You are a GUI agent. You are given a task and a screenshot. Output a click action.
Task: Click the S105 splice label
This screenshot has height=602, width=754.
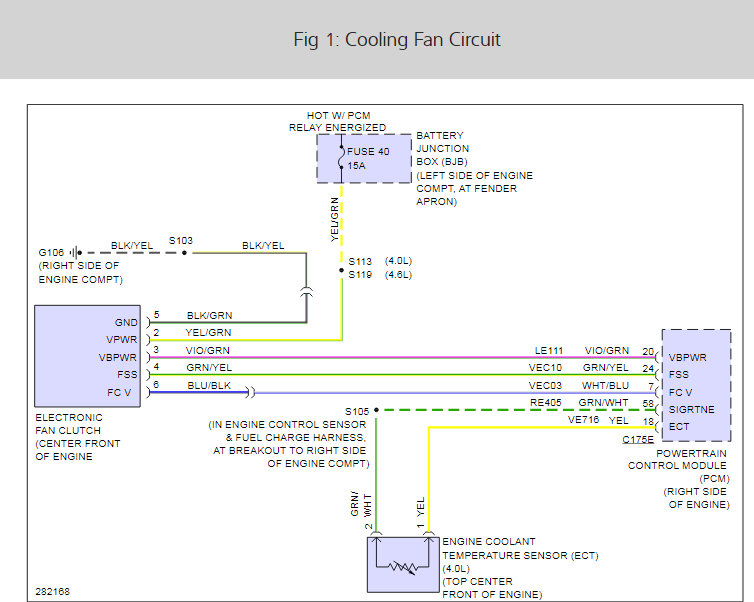point(357,412)
